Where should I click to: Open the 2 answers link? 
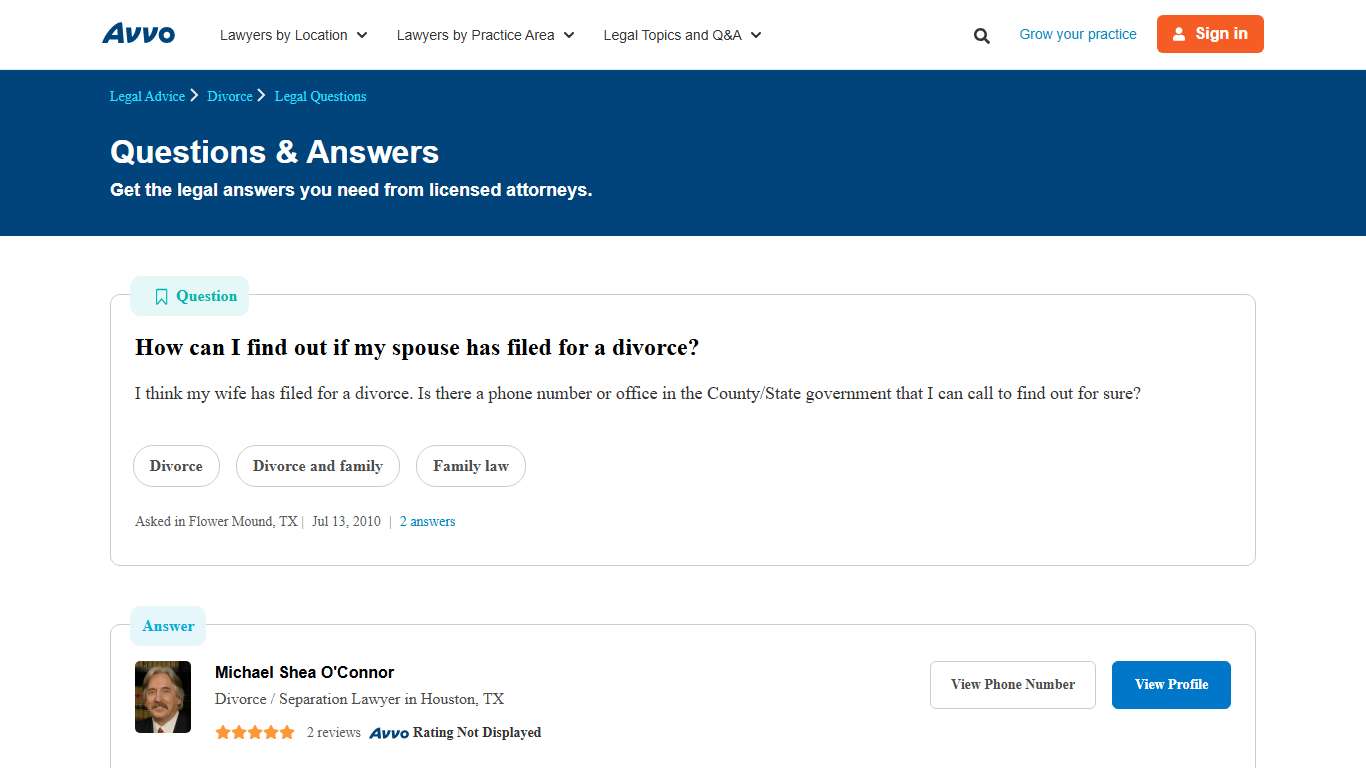(427, 521)
